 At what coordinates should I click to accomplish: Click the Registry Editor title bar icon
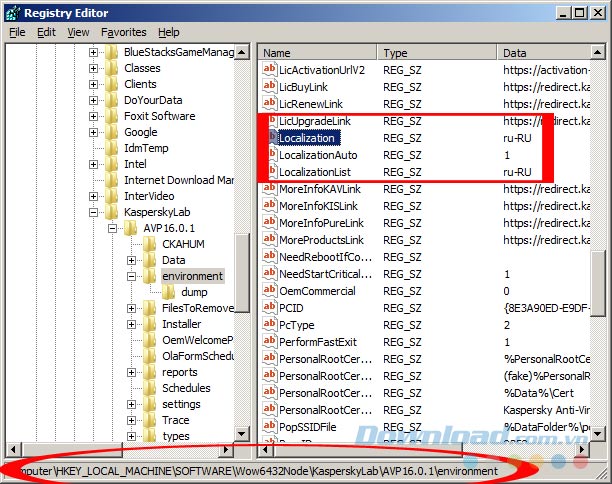pos(12,13)
